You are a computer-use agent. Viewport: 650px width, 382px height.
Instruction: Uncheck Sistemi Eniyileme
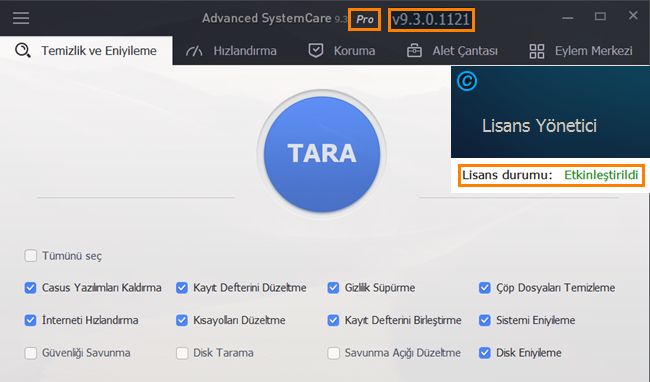pyautogui.click(x=485, y=320)
